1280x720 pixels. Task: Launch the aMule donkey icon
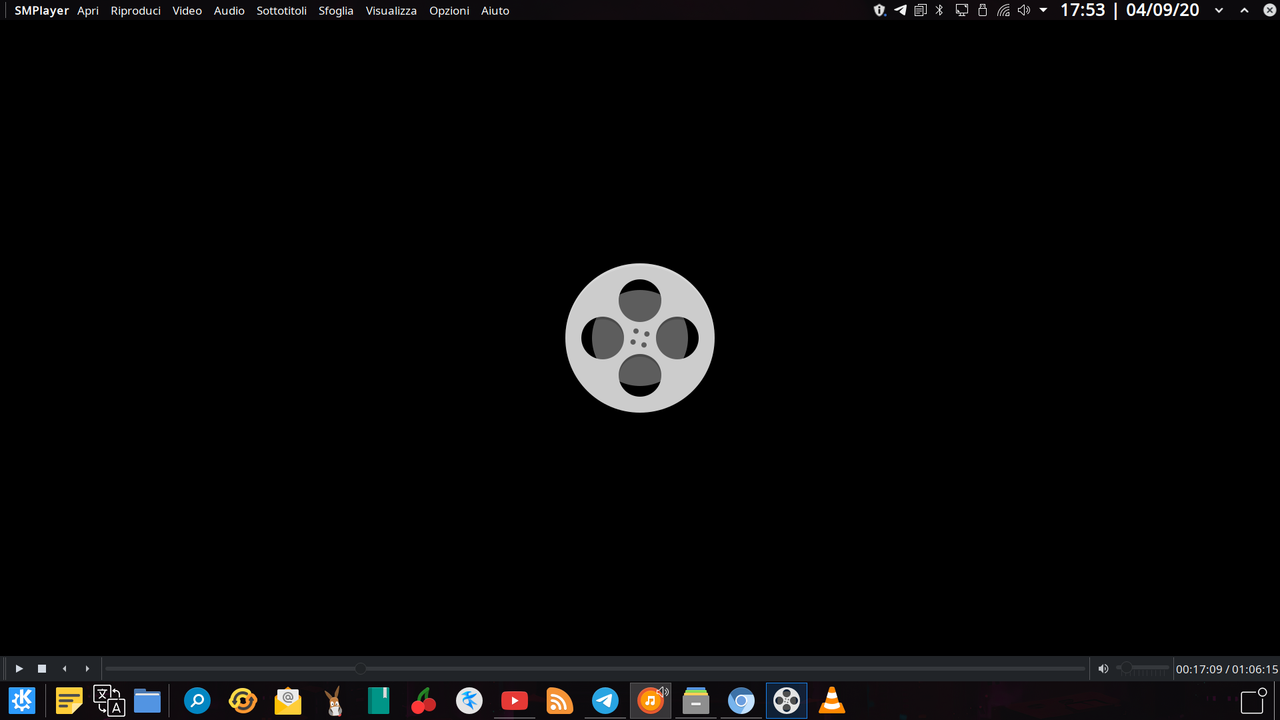[x=334, y=701]
